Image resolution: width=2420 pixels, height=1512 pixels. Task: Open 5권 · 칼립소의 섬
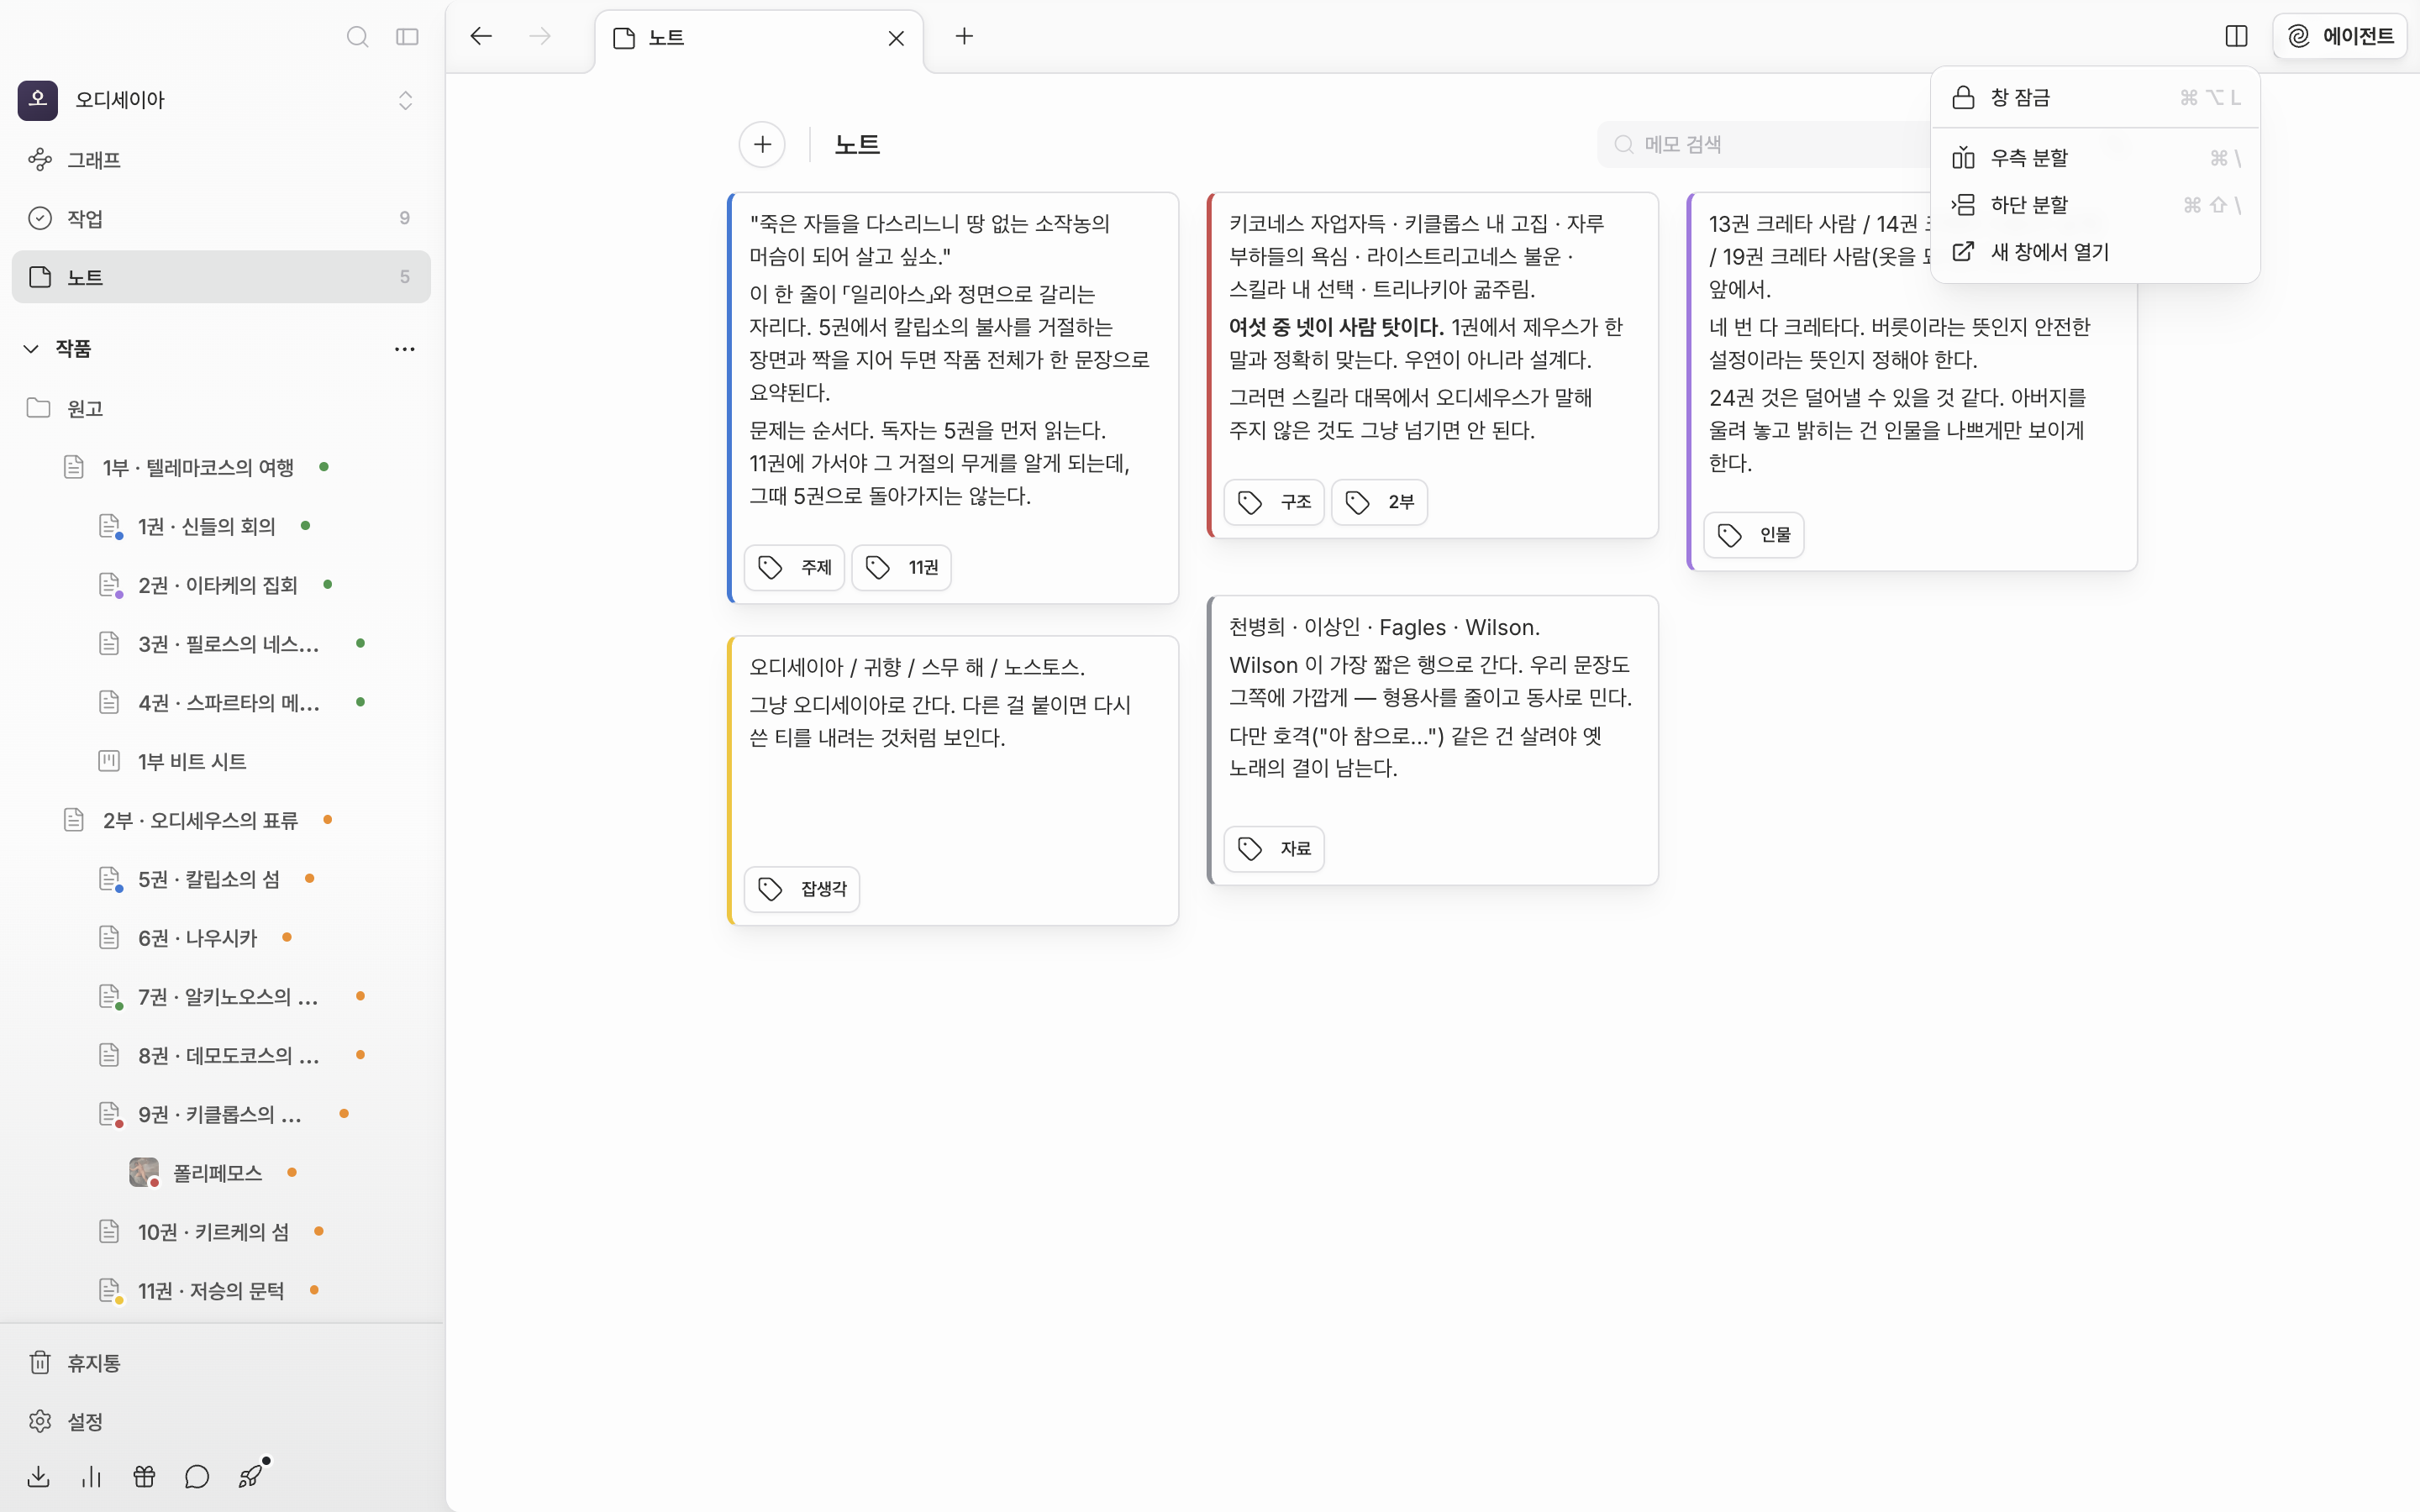[x=209, y=879]
